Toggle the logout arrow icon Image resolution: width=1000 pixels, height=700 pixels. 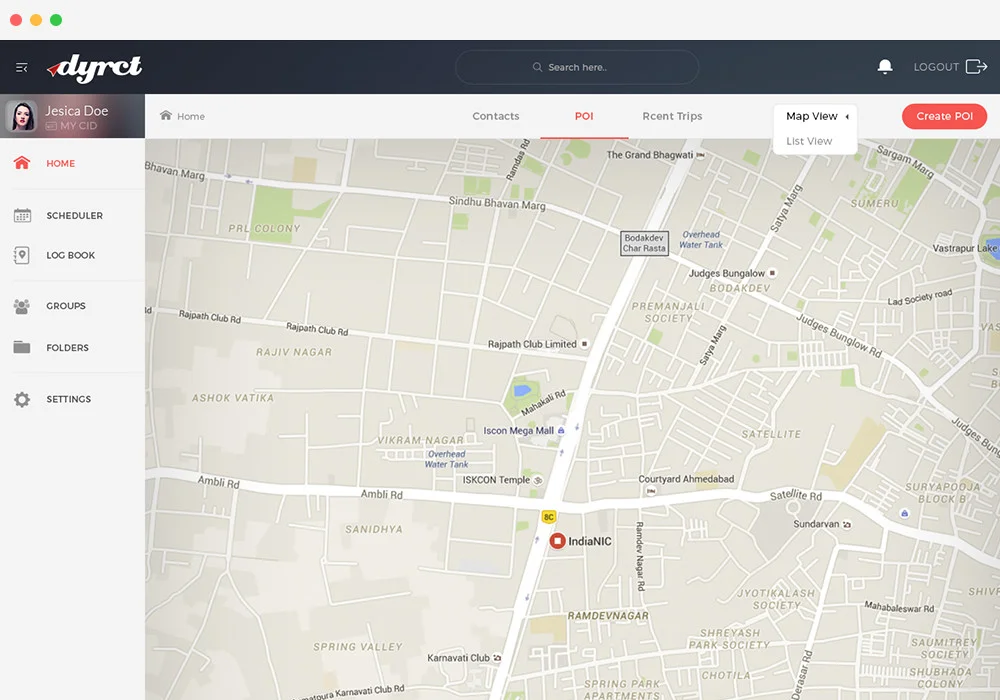[x=975, y=66]
